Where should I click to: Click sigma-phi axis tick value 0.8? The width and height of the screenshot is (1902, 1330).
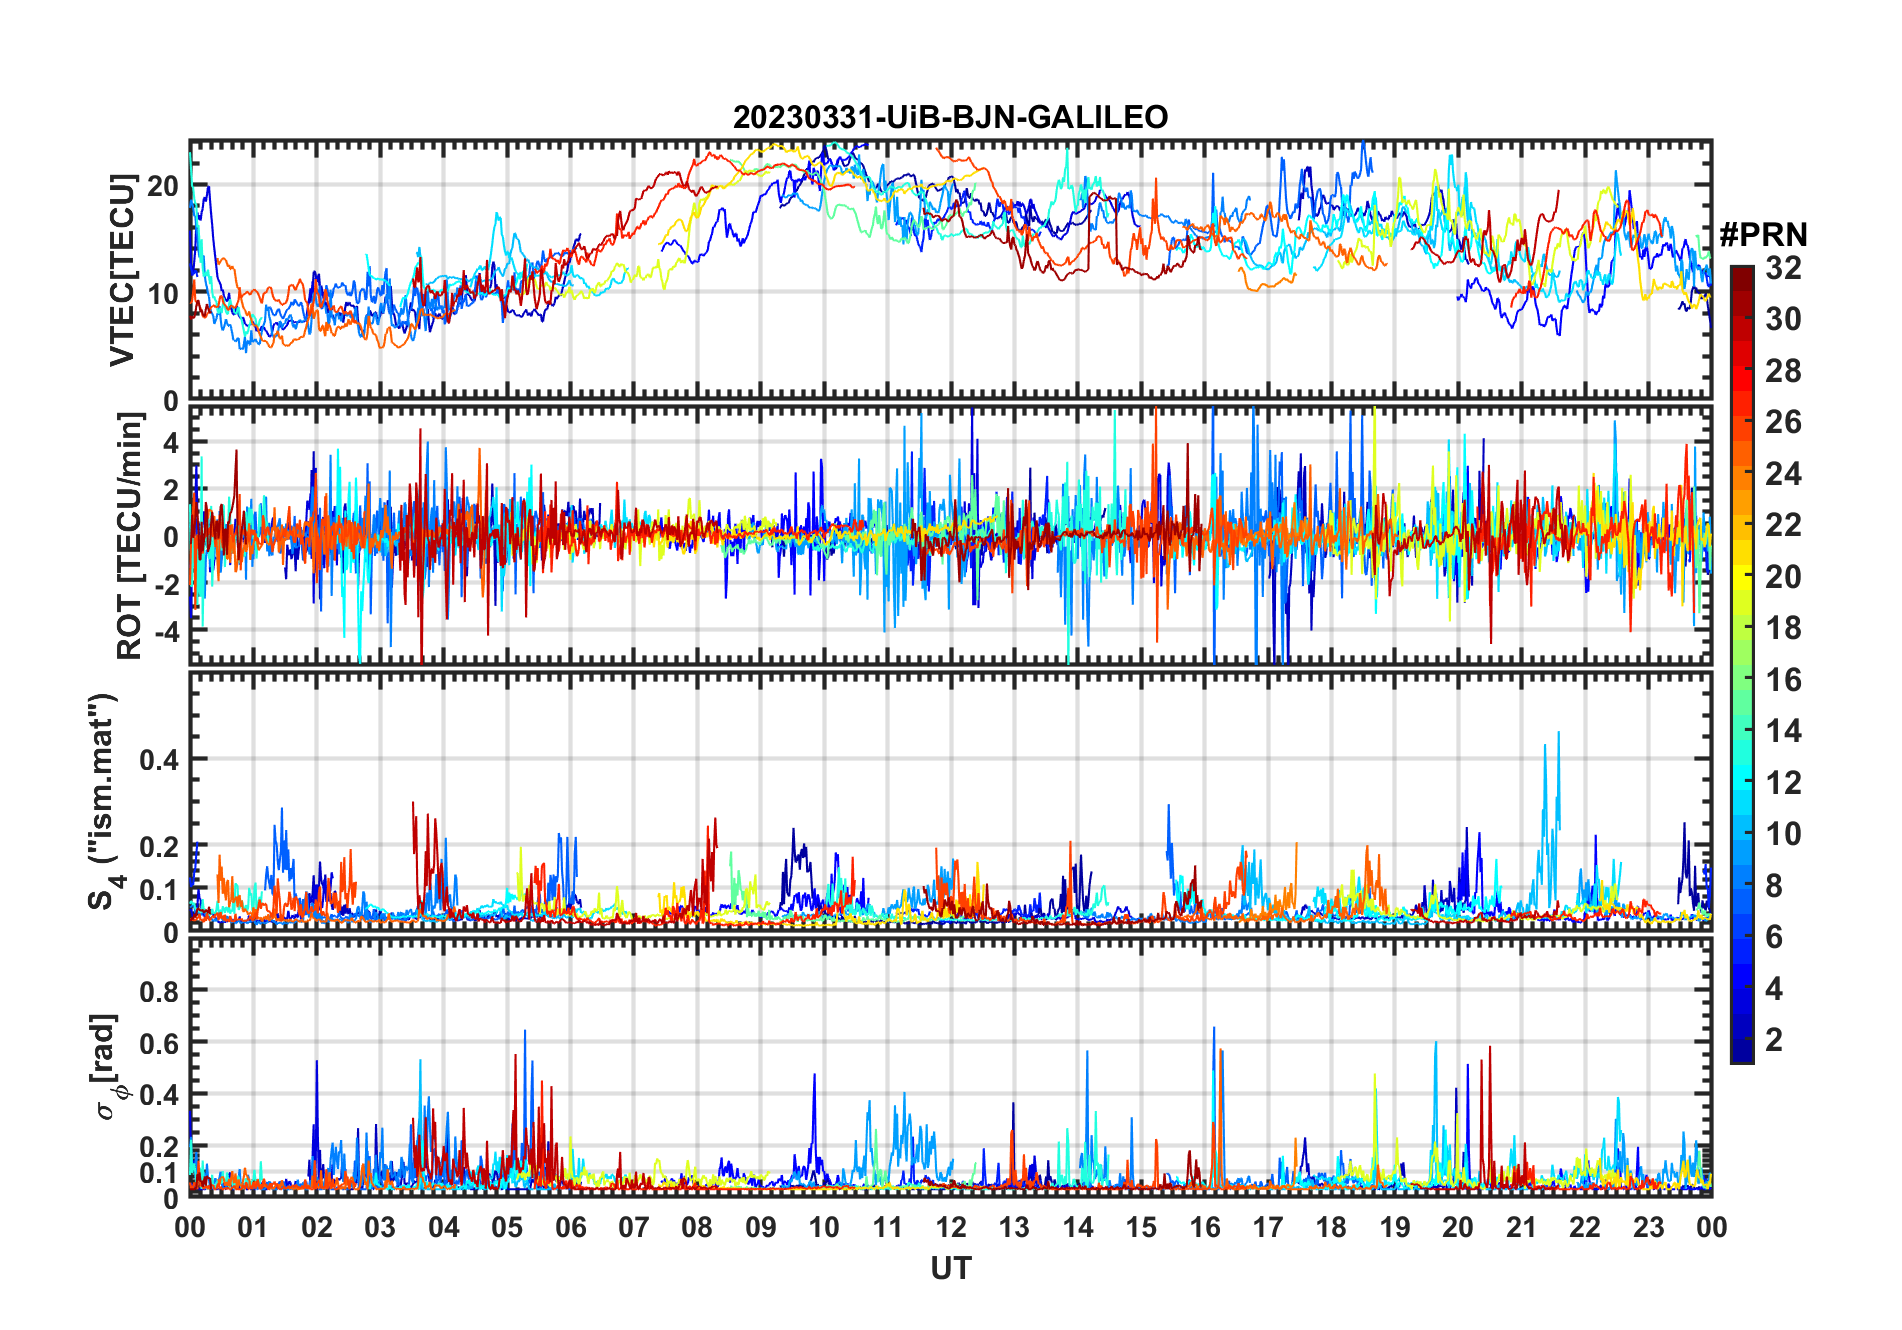(x=159, y=992)
